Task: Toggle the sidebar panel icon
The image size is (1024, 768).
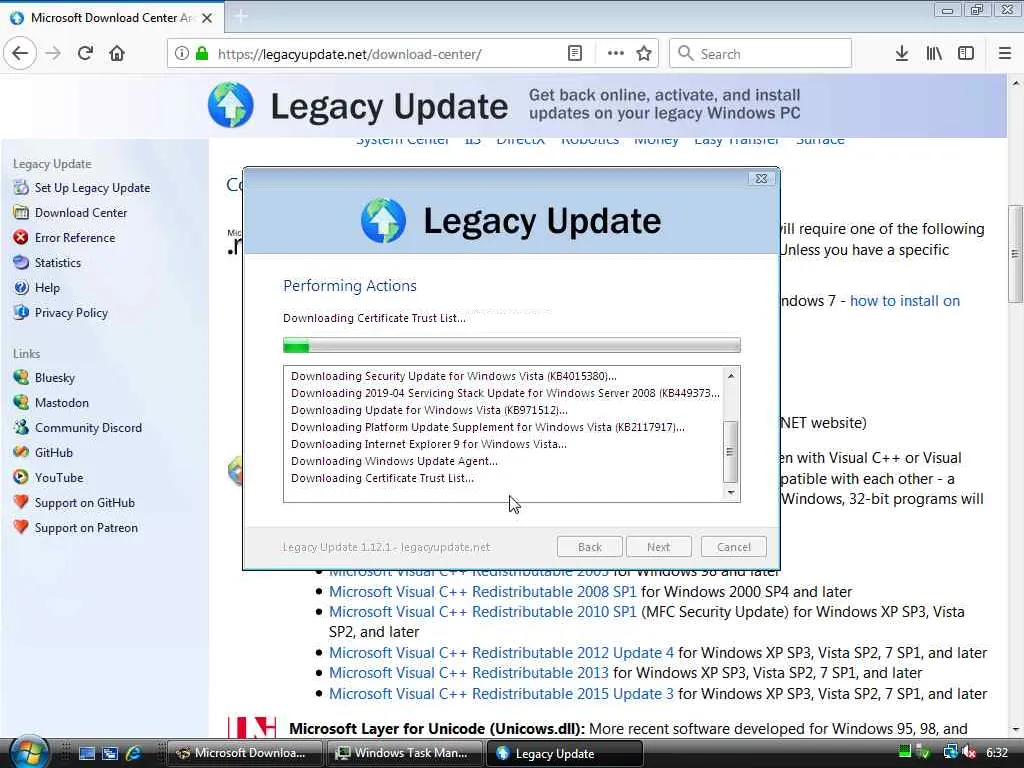Action: [966, 54]
